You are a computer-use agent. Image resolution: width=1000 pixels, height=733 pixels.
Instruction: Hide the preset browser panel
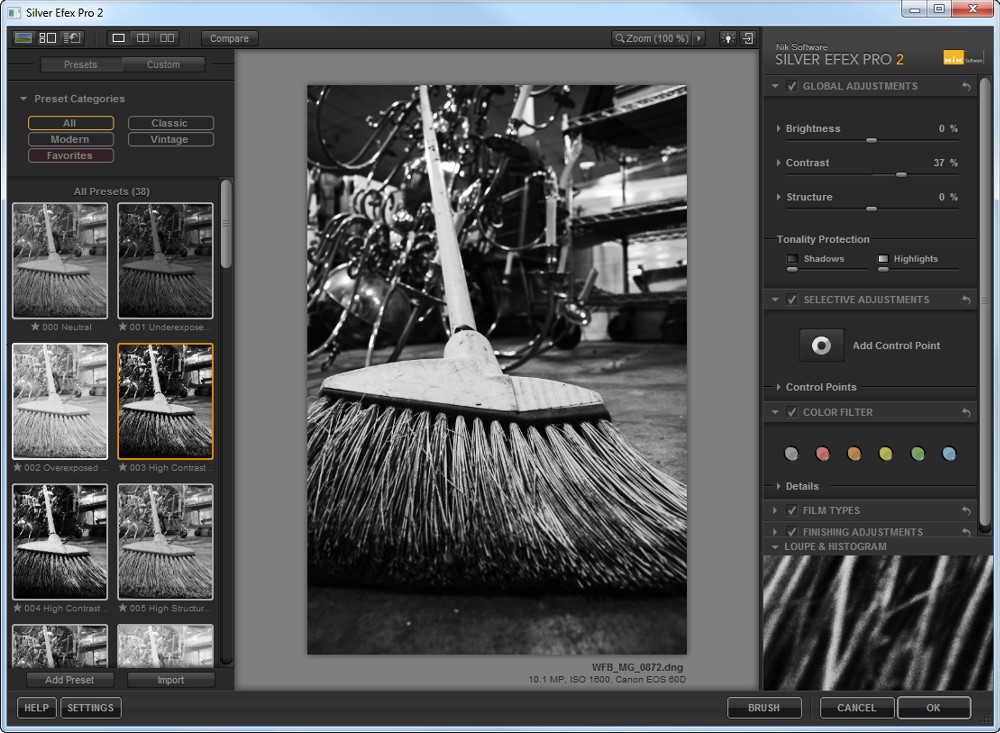click(x=24, y=38)
